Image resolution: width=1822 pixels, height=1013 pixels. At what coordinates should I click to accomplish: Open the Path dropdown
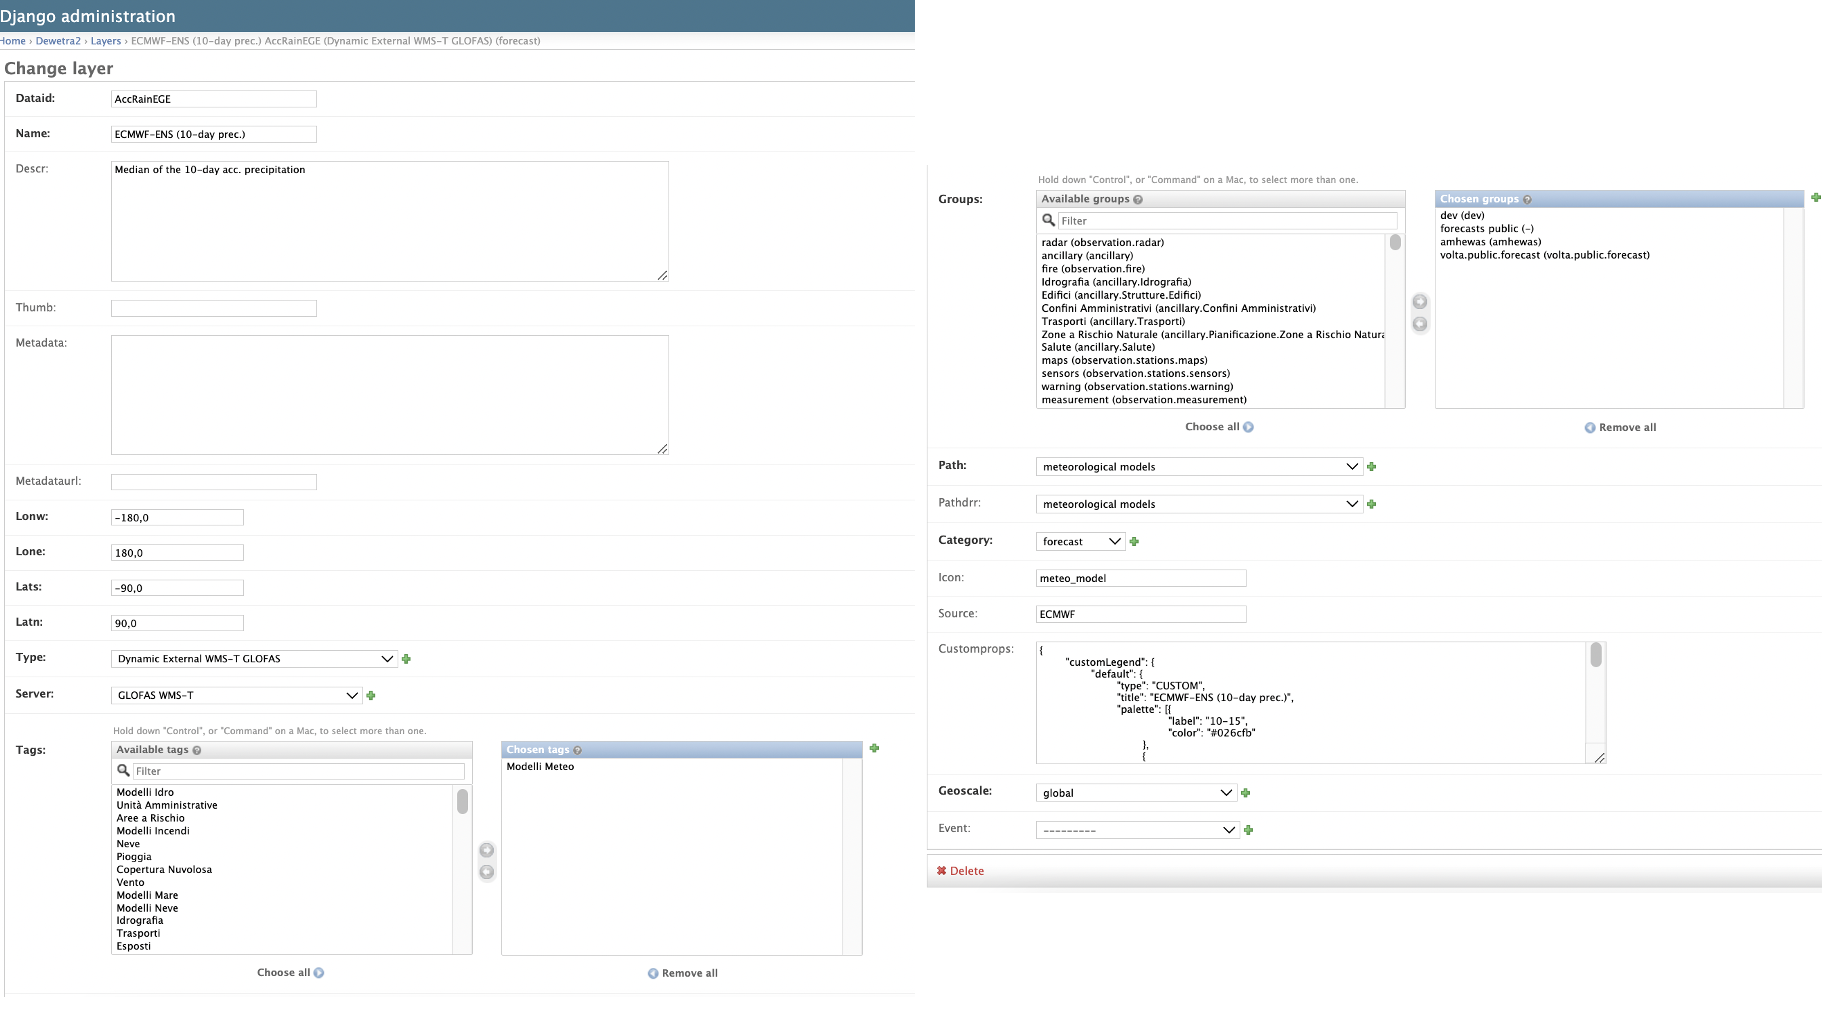[1199, 467]
